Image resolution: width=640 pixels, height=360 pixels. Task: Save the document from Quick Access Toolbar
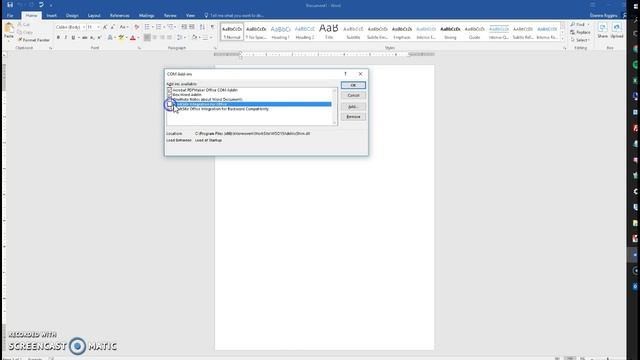(10, 5)
